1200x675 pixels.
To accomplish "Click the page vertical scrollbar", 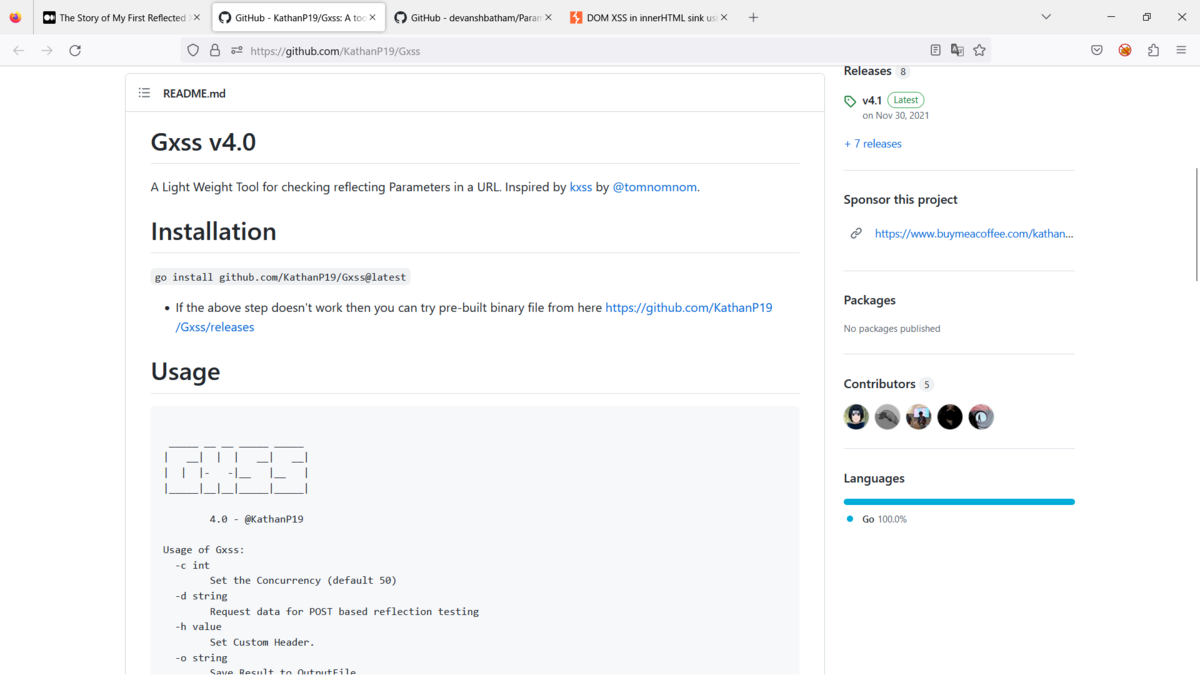I will click(x=1196, y=225).
